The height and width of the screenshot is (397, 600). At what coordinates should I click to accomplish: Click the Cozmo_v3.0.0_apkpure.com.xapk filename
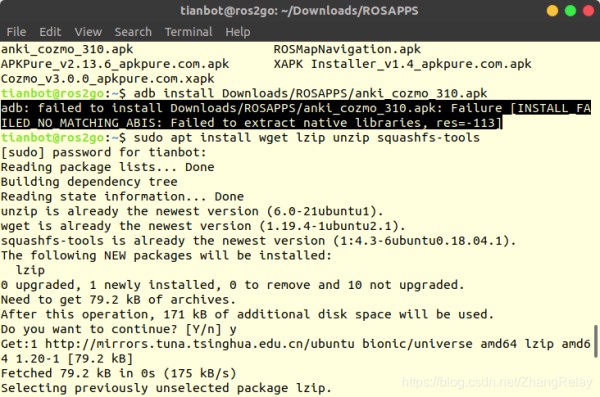click(x=108, y=79)
